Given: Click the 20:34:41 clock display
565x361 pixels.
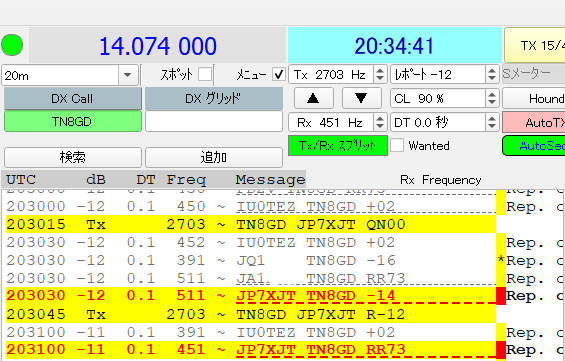Looking at the screenshot, I should pyautogui.click(x=395, y=46).
